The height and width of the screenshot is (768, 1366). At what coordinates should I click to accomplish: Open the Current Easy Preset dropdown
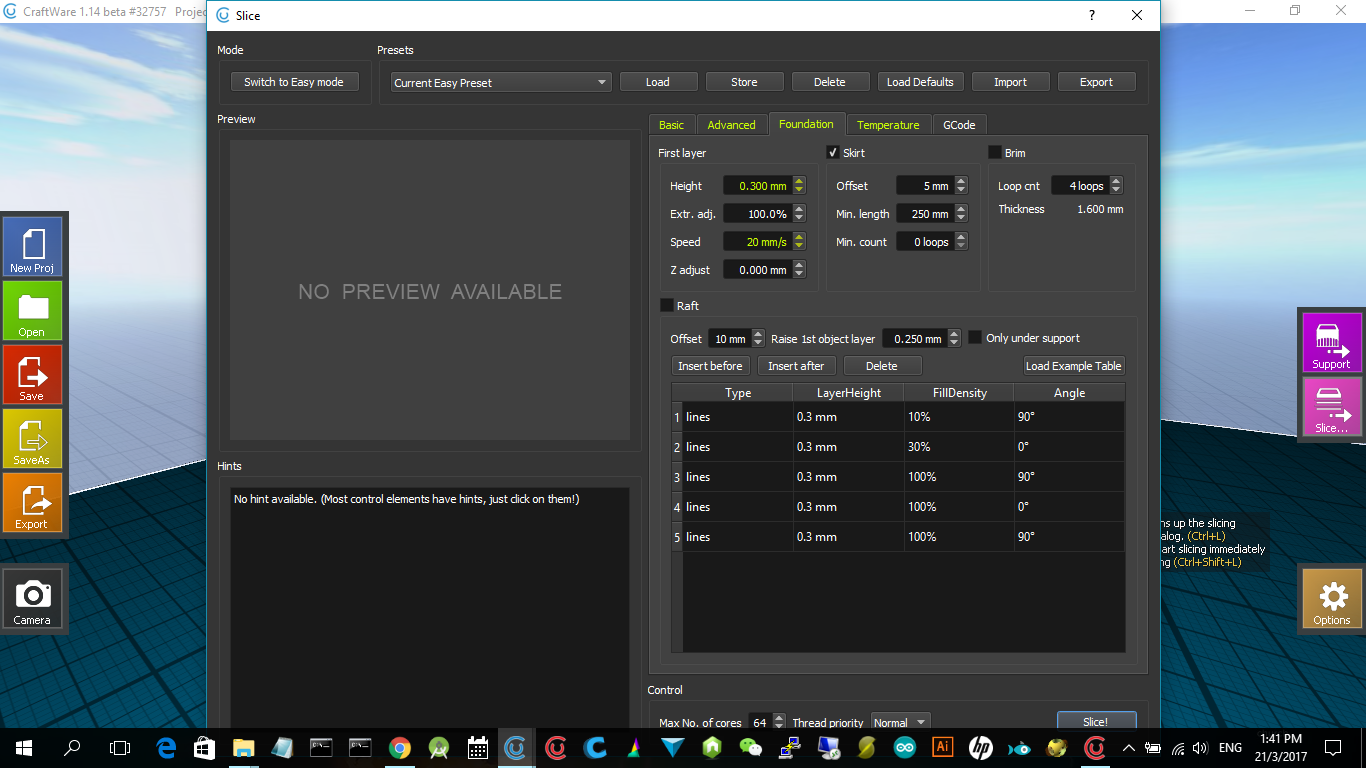501,82
